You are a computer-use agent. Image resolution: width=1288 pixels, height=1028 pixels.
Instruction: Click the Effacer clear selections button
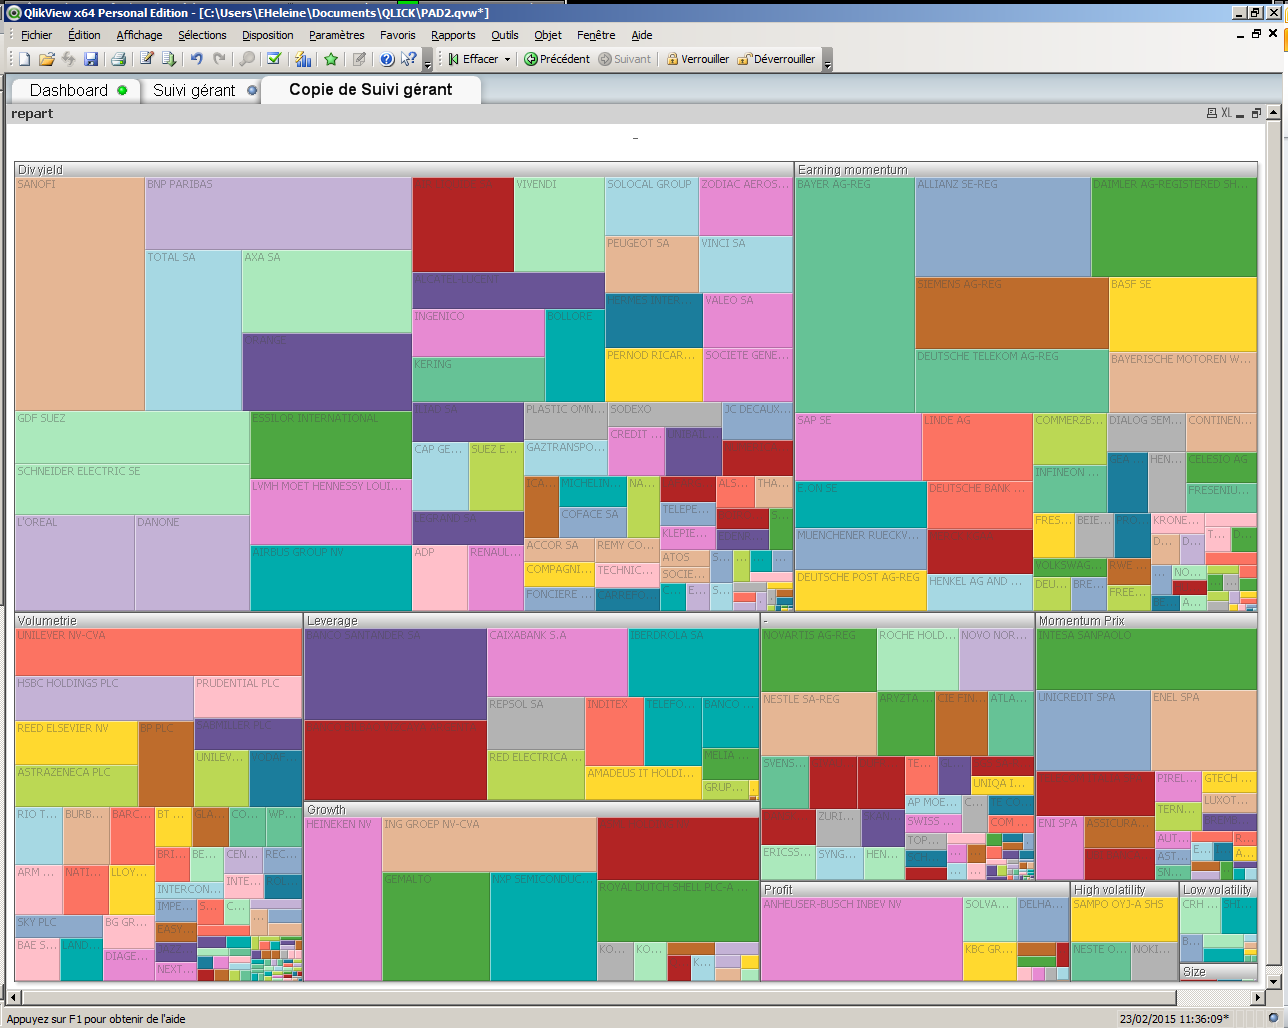(472, 59)
